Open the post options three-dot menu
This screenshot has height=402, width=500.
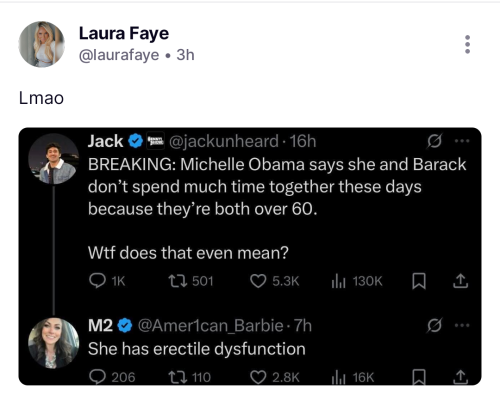point(467,44)
